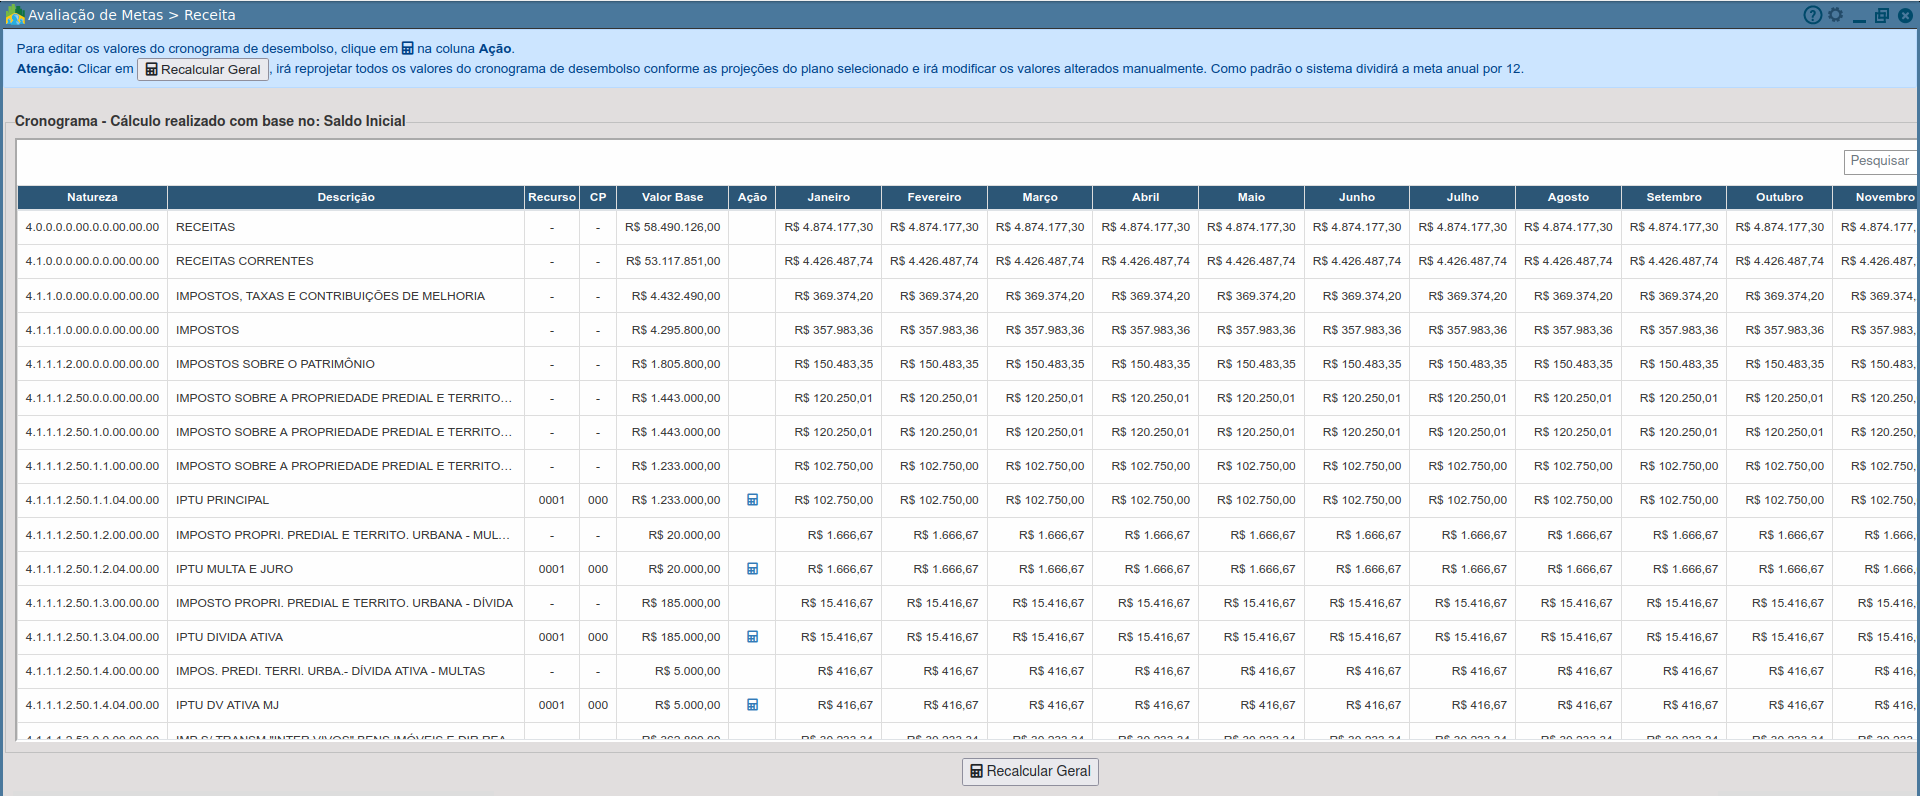Click Recalcular Geral button in the info banner

(x=203, y=70)
